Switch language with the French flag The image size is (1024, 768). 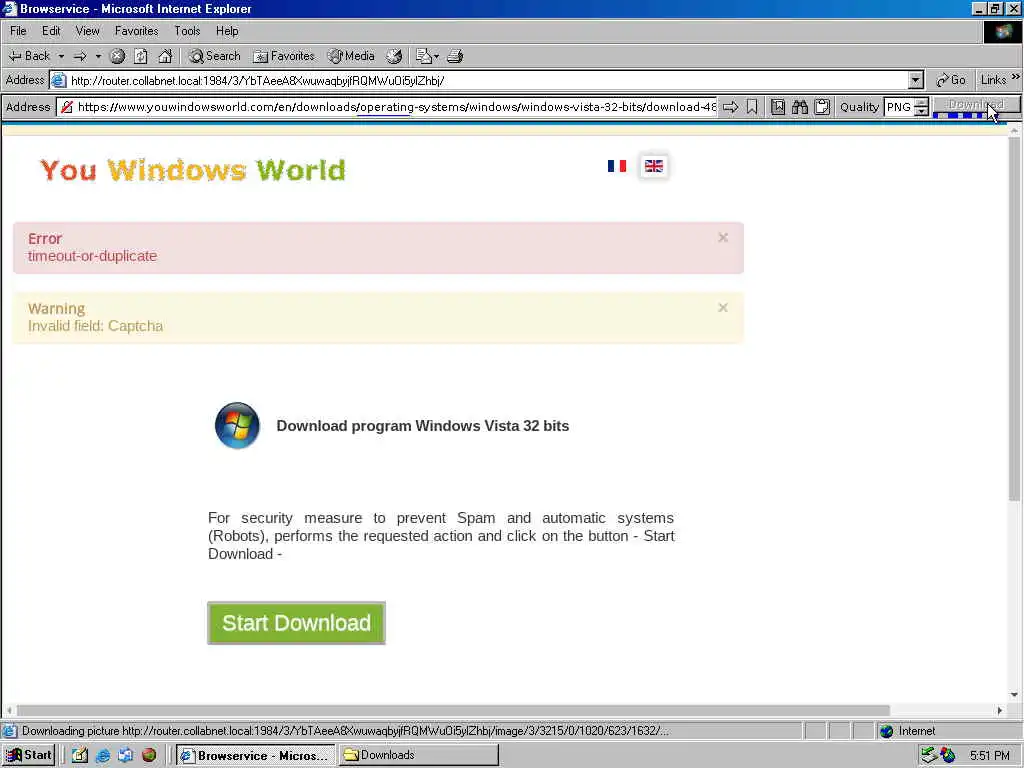point(617,166)
